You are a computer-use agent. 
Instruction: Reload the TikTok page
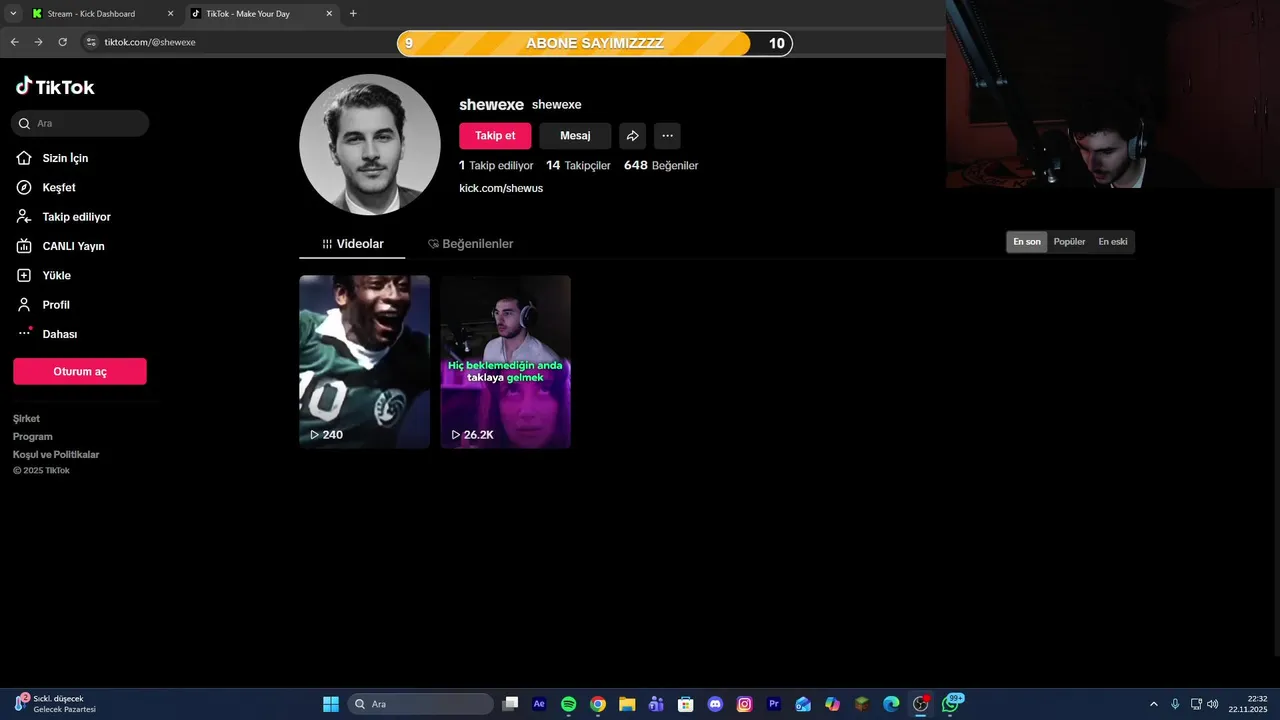62,42
